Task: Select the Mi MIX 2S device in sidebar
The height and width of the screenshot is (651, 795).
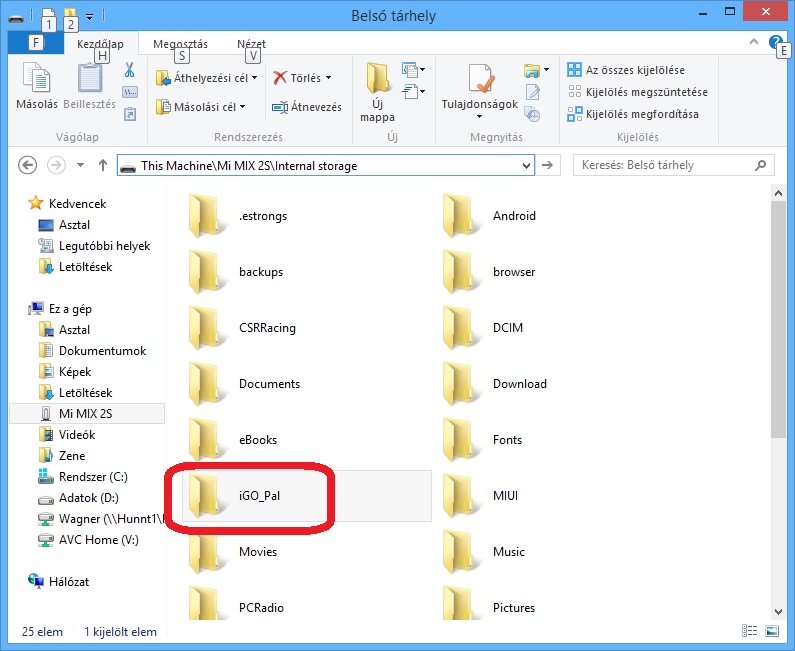Action: click(84, 413)
